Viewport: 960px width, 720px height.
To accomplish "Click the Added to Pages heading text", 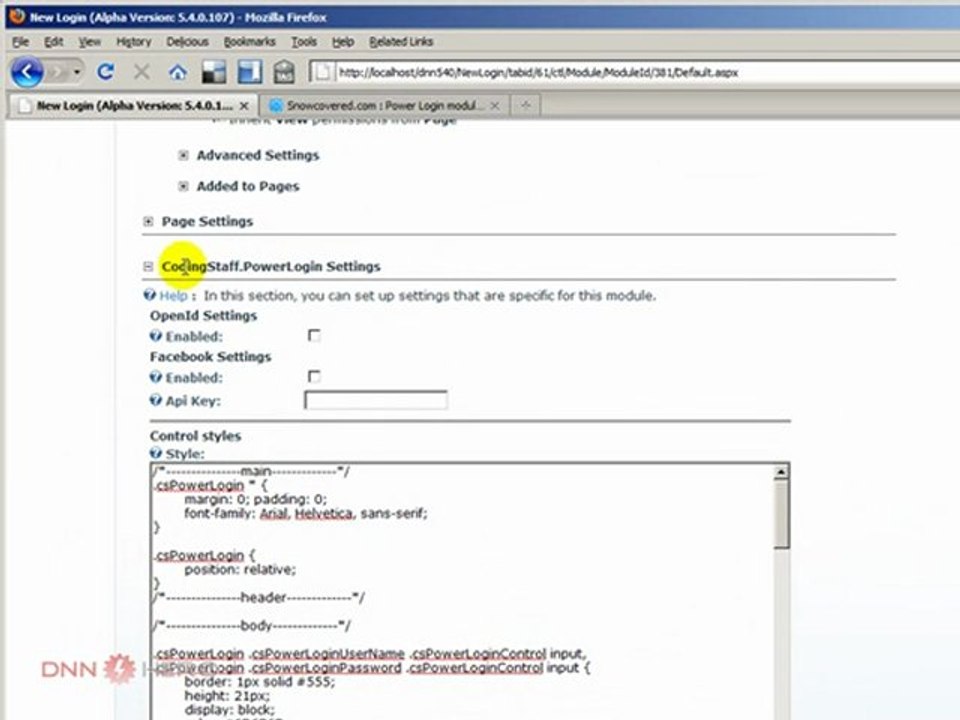I will point(248,186).
